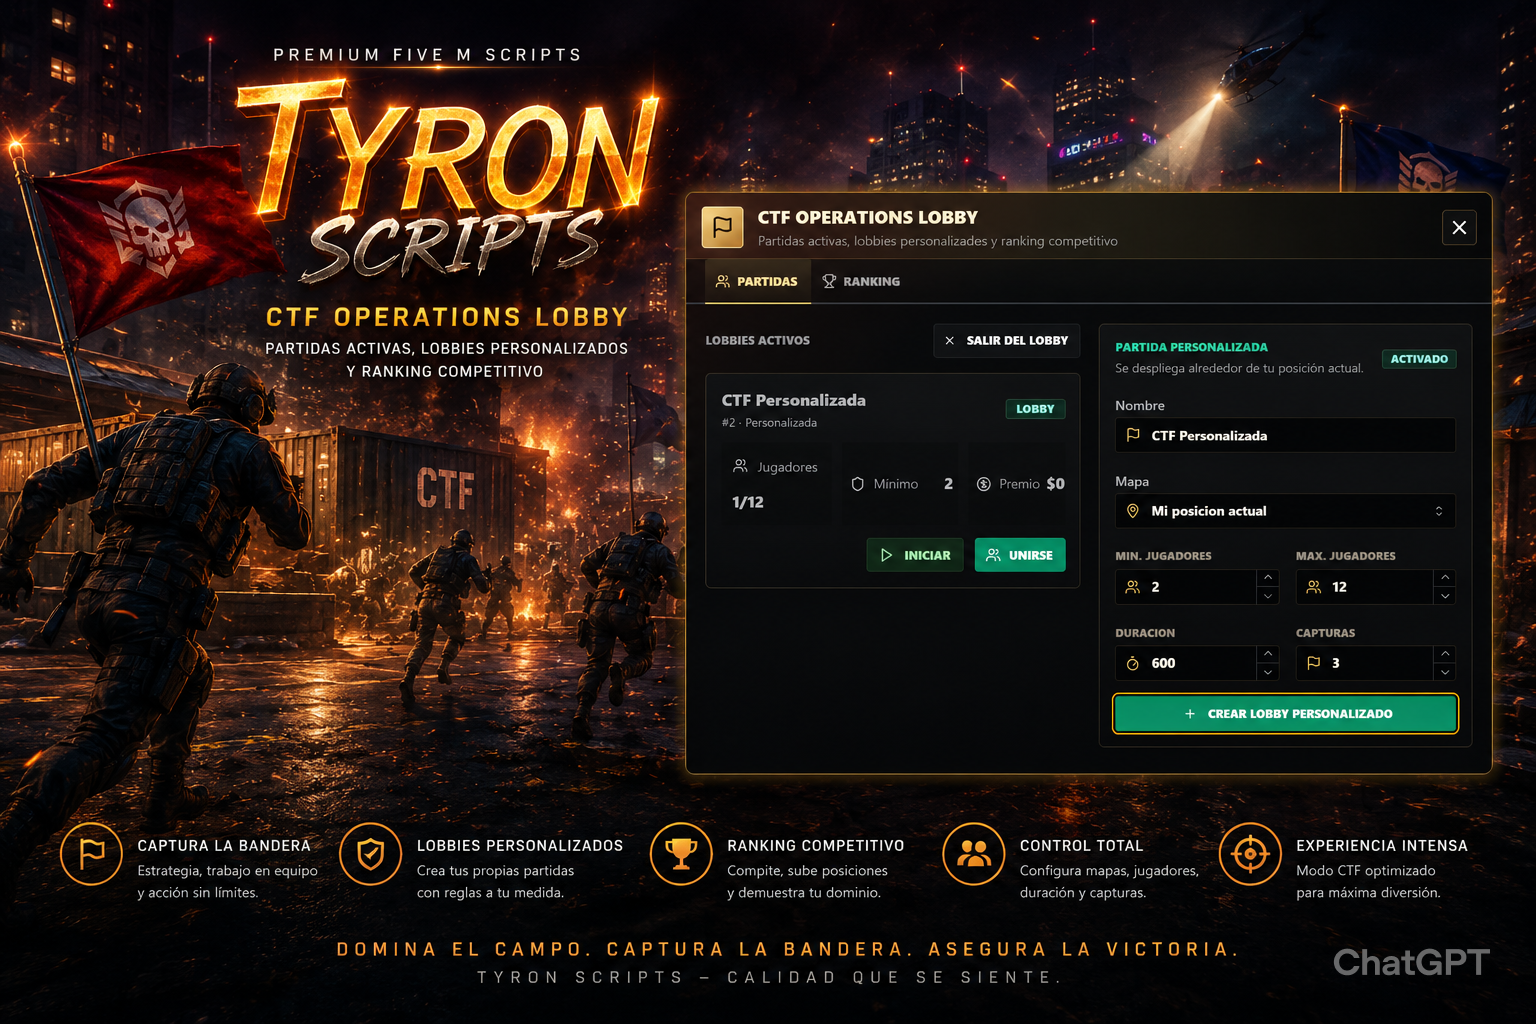The image size is (1536, 1024).
Task: Click the plus icon in Crear Lobby button
Action: tap(1190, 714)
